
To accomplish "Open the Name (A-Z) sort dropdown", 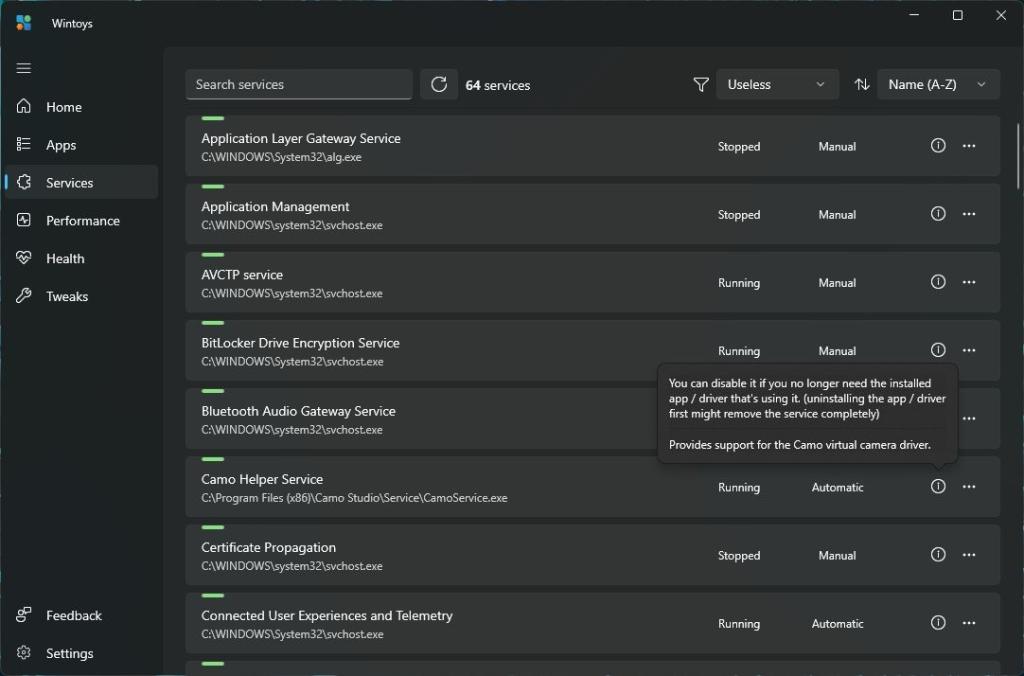I will [937, 84].
